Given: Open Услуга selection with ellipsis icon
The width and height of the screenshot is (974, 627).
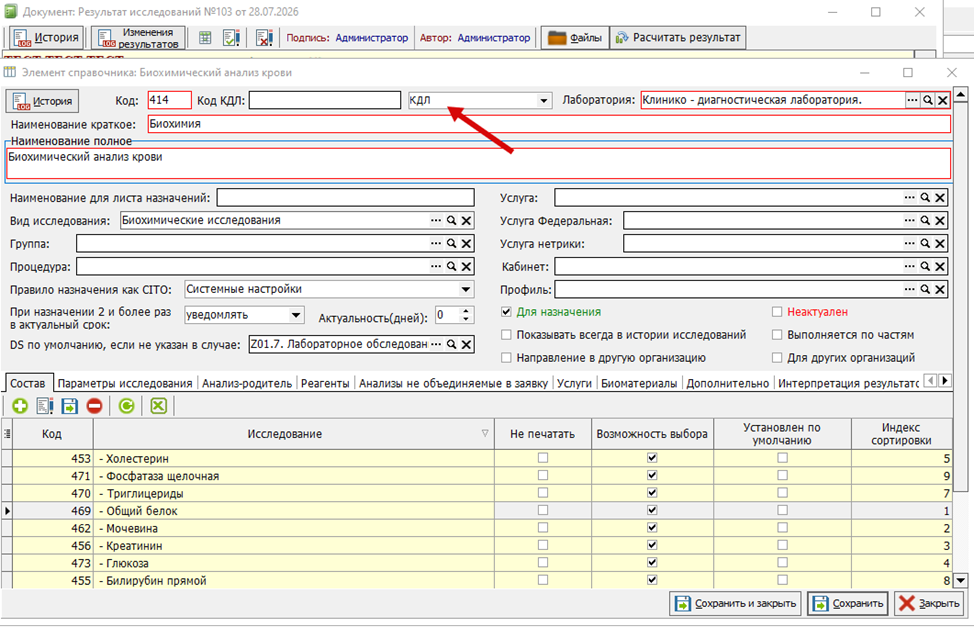Looking at the screenshot, I should (x=909, y=198).
